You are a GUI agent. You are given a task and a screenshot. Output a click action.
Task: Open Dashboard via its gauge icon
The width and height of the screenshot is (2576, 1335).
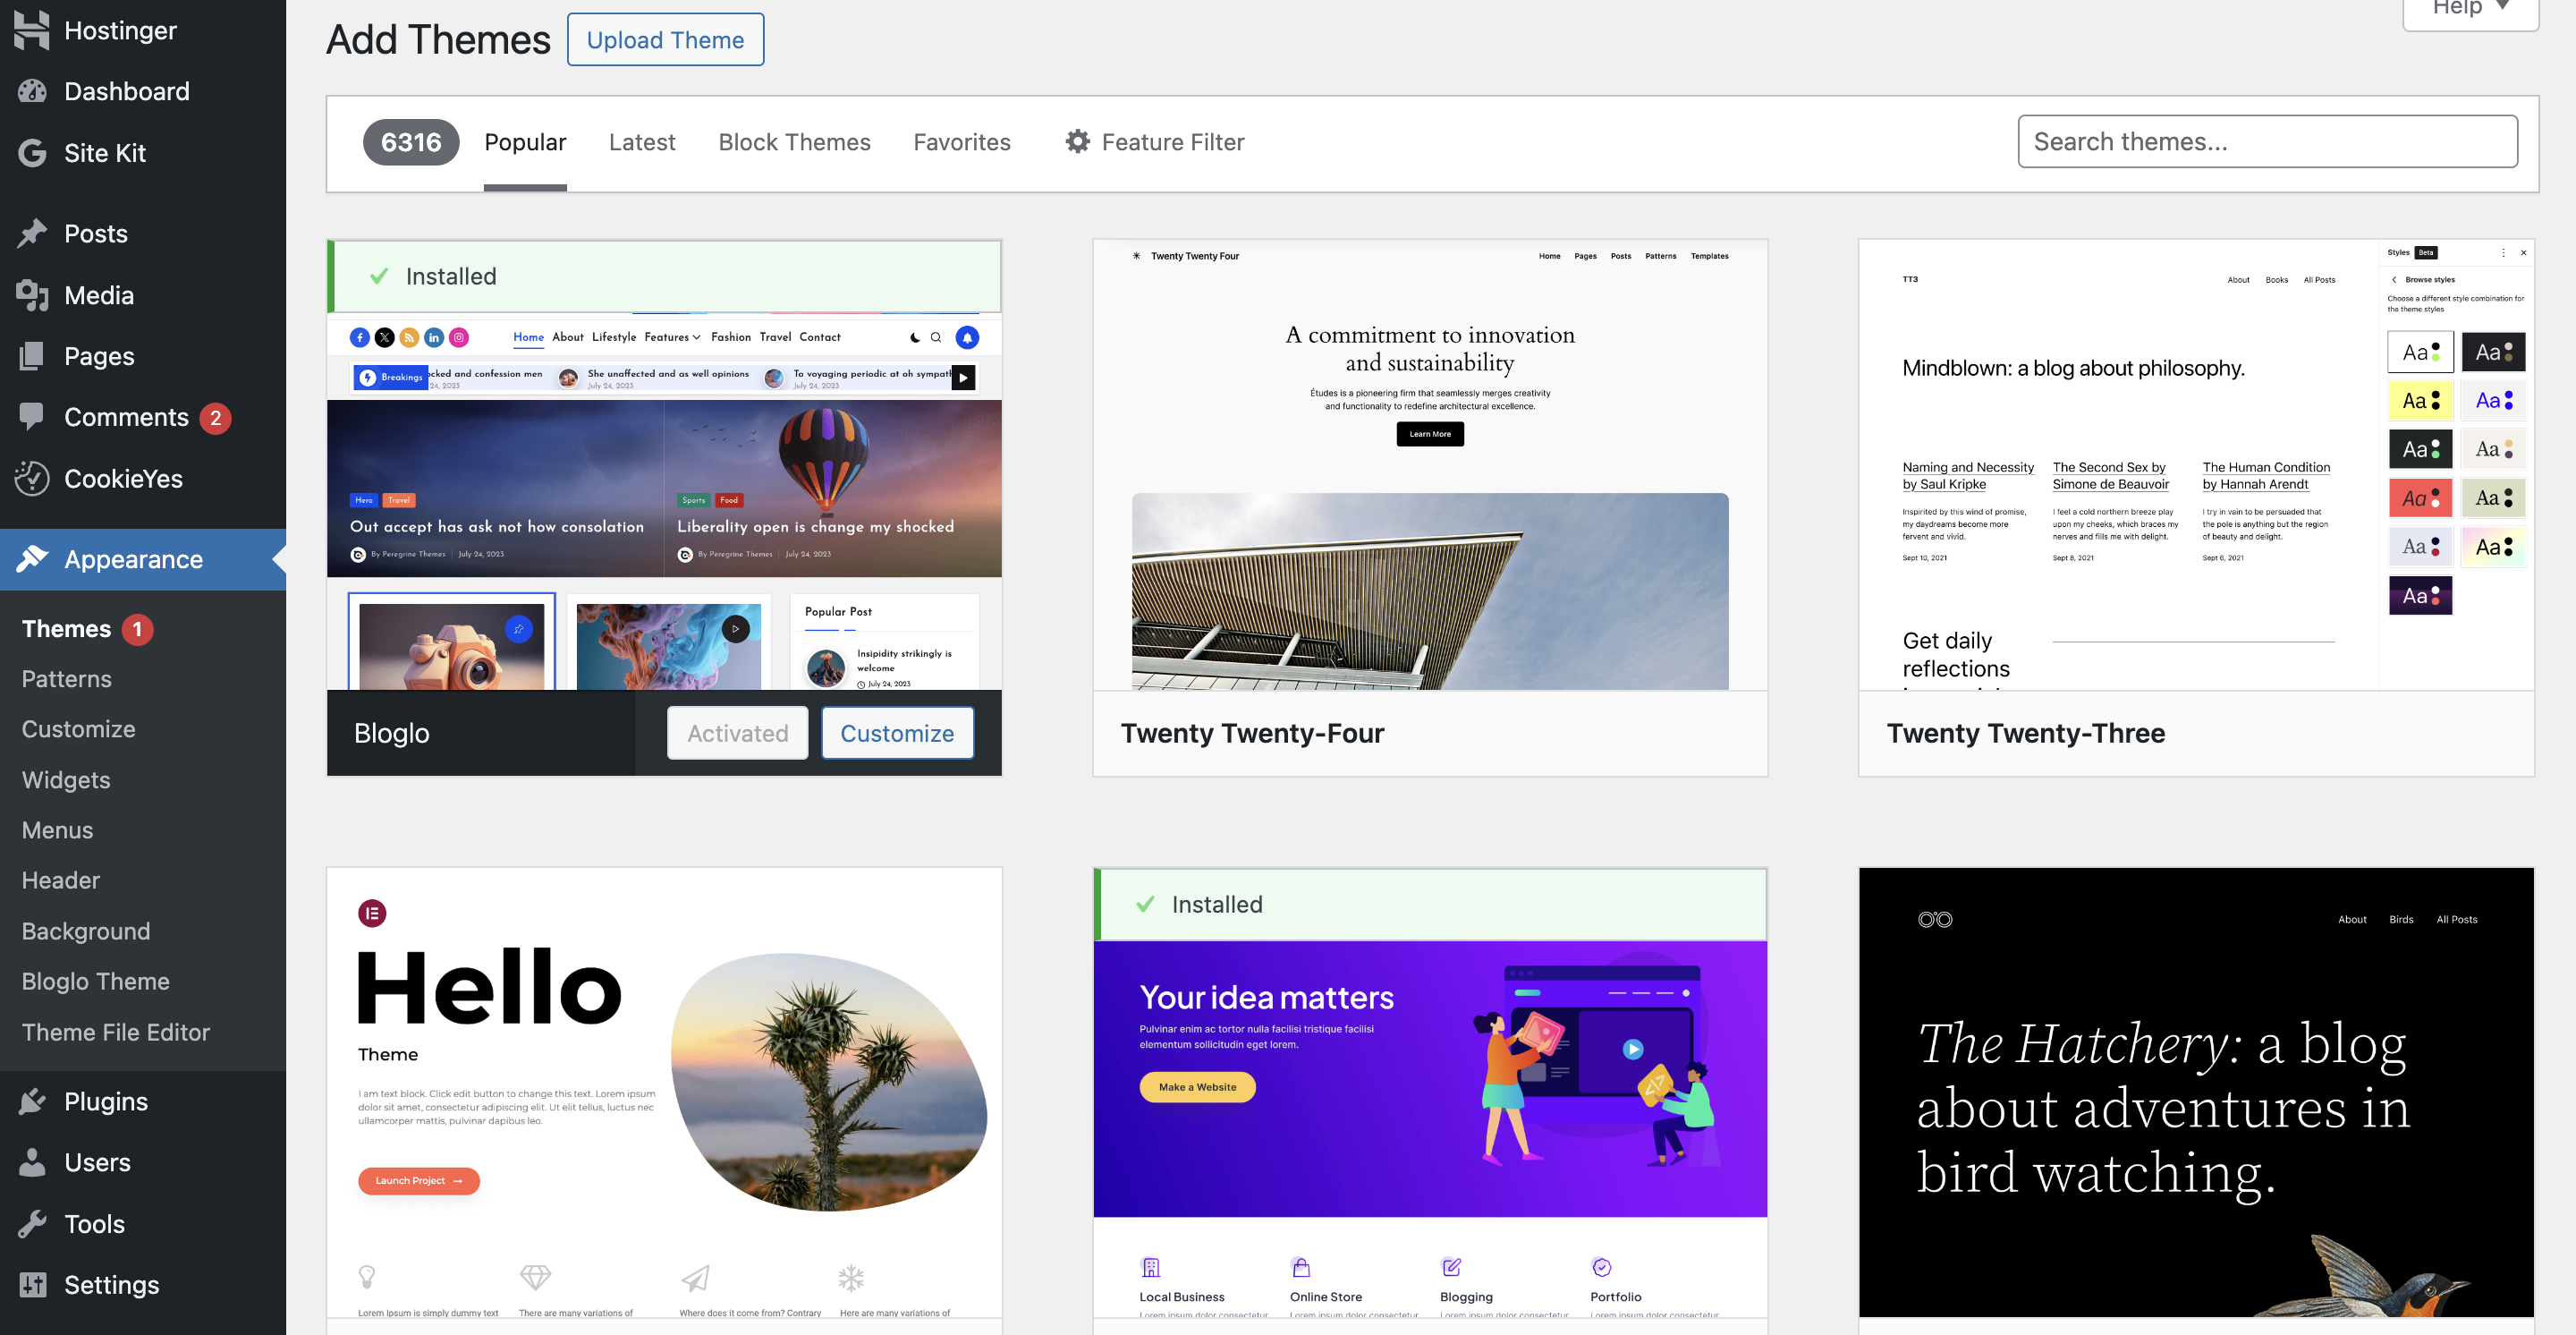pos(32,91)
